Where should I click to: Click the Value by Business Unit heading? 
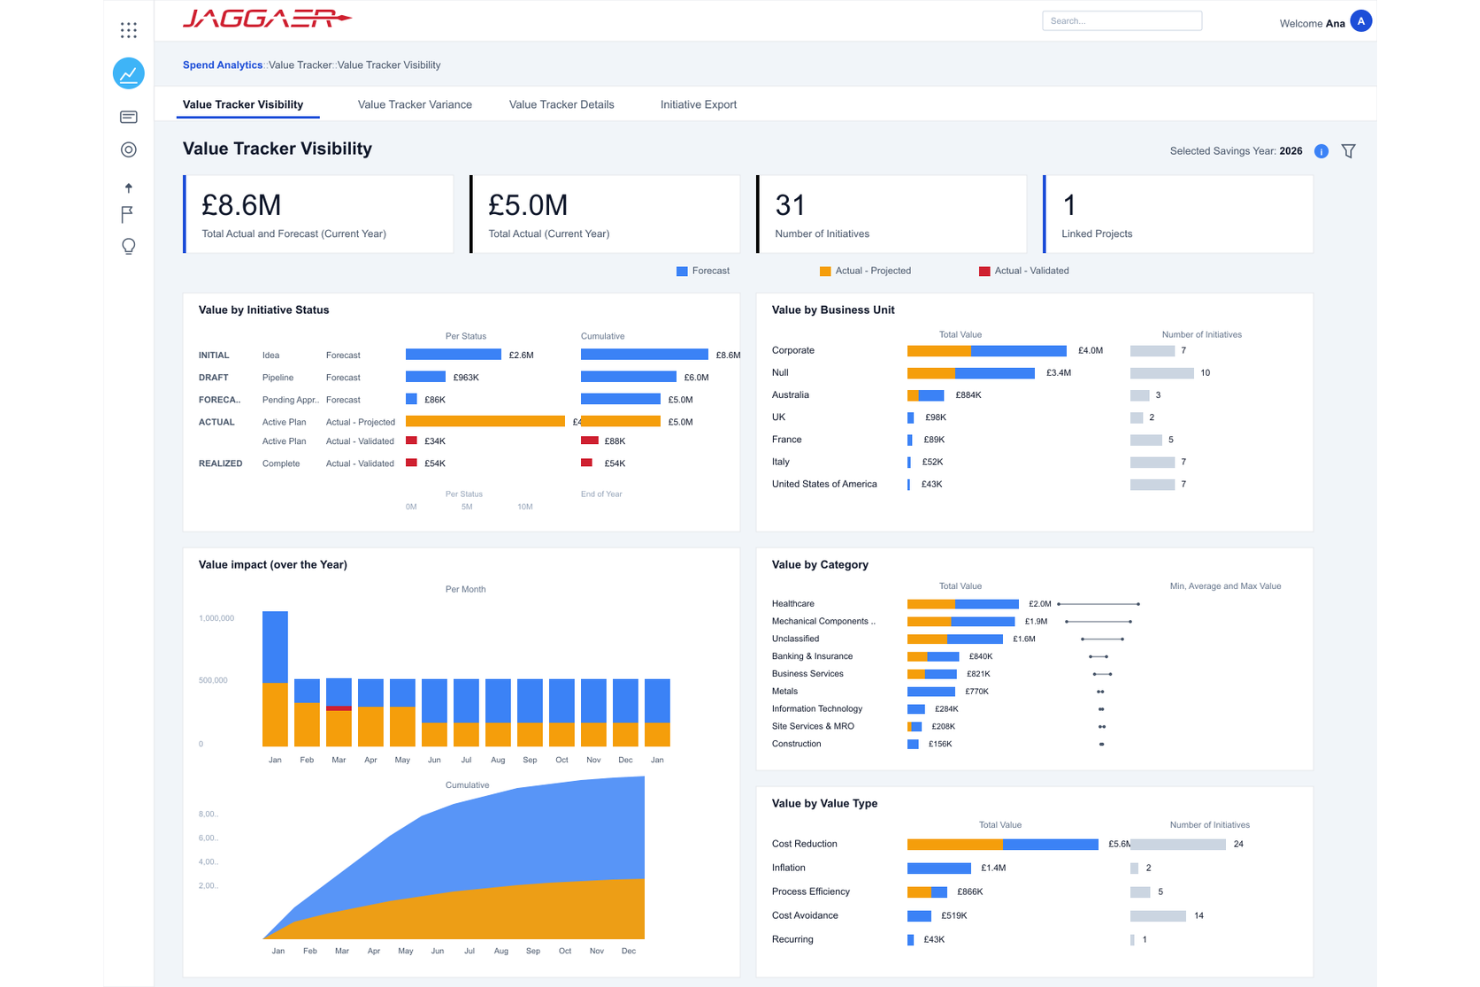click(833, 310)
